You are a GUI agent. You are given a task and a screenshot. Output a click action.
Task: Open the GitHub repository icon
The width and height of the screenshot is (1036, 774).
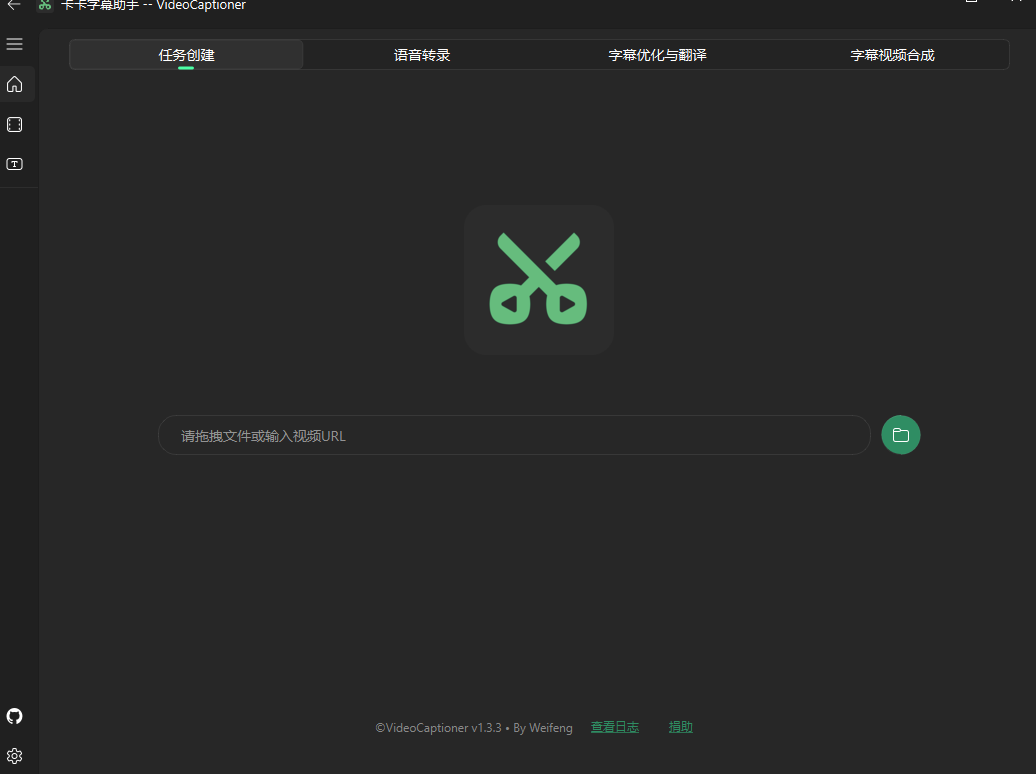click(15, 716)
